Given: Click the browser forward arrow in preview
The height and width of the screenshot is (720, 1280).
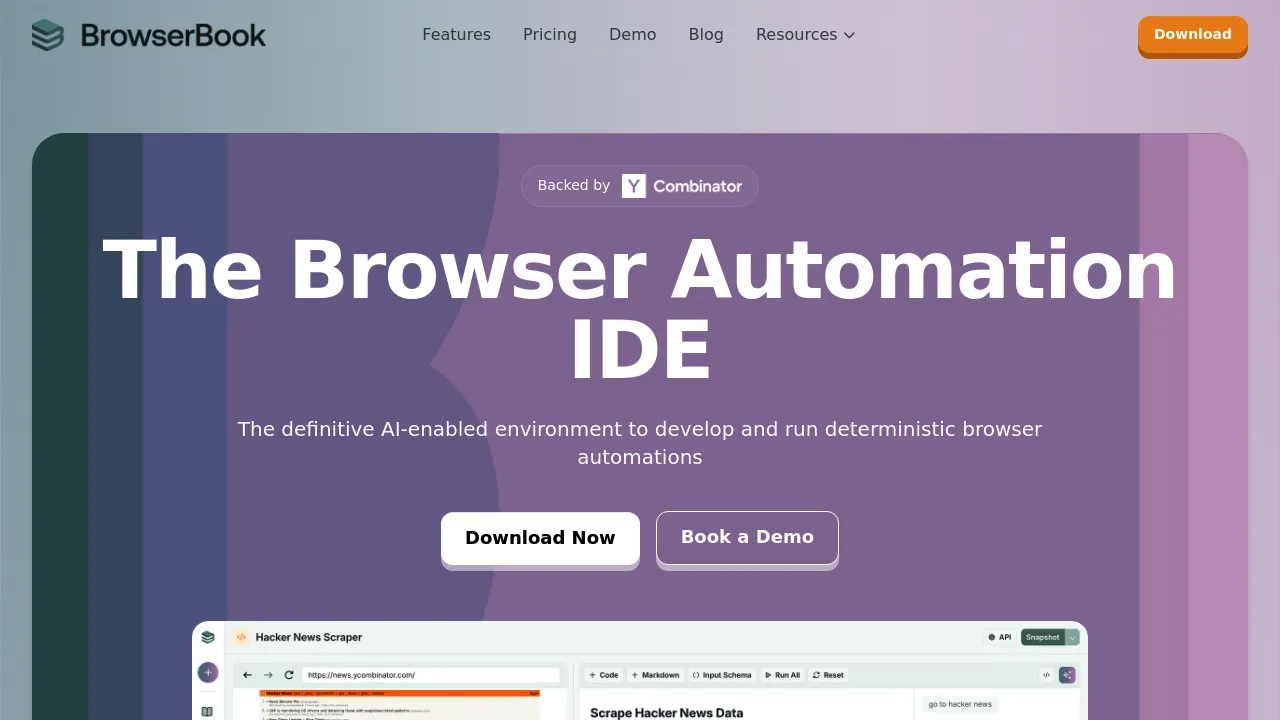Looking at the screenshot, I should tap(268, 675).
